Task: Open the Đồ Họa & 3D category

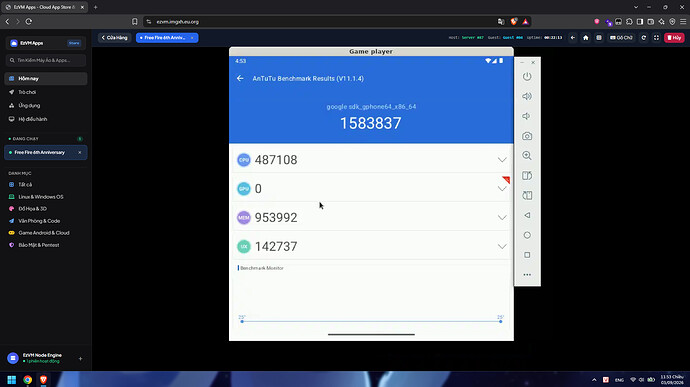Action: pos(46,209)
